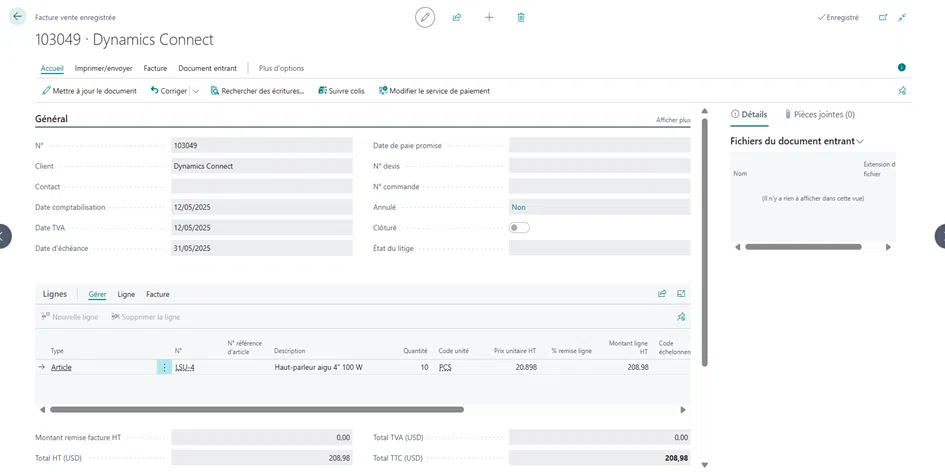Click the Date d'échéance field 31/05/2025
The height and width of the screenshot is (472, 945).
pos(262,248)
